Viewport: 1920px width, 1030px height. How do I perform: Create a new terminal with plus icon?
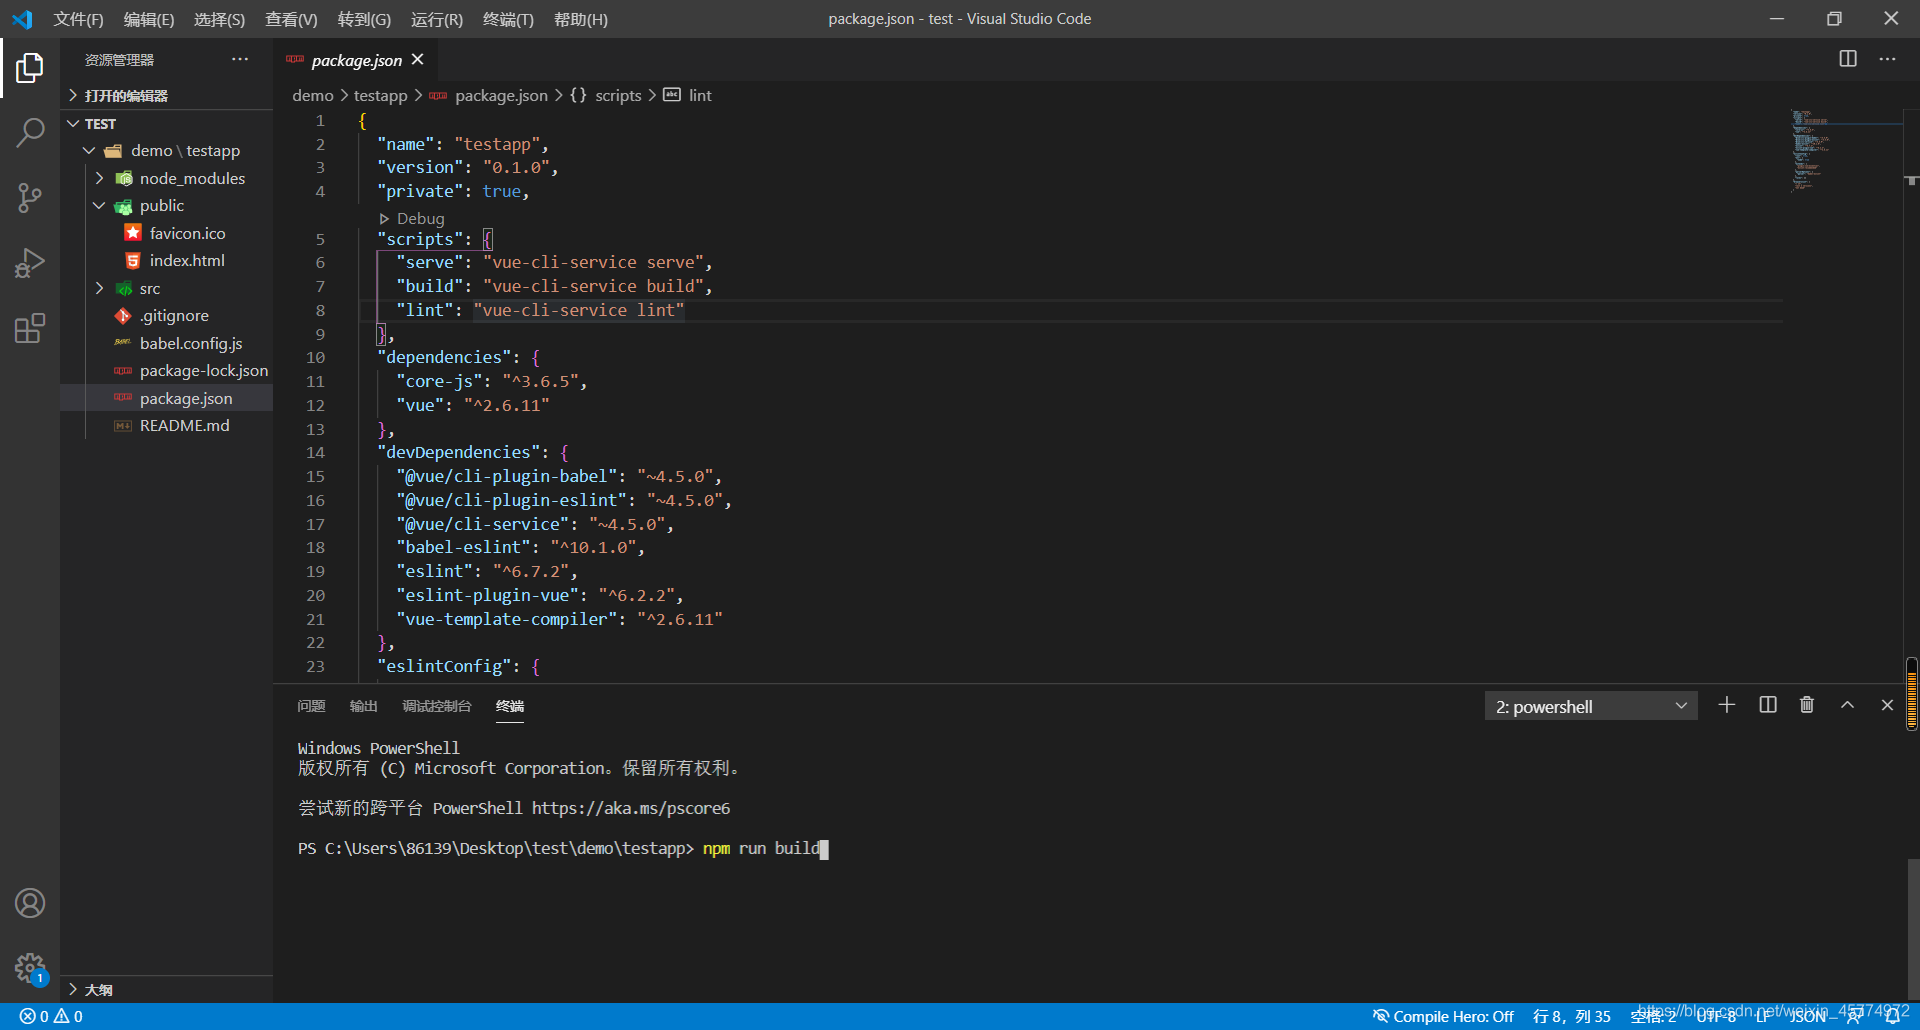click(1727, 705)
